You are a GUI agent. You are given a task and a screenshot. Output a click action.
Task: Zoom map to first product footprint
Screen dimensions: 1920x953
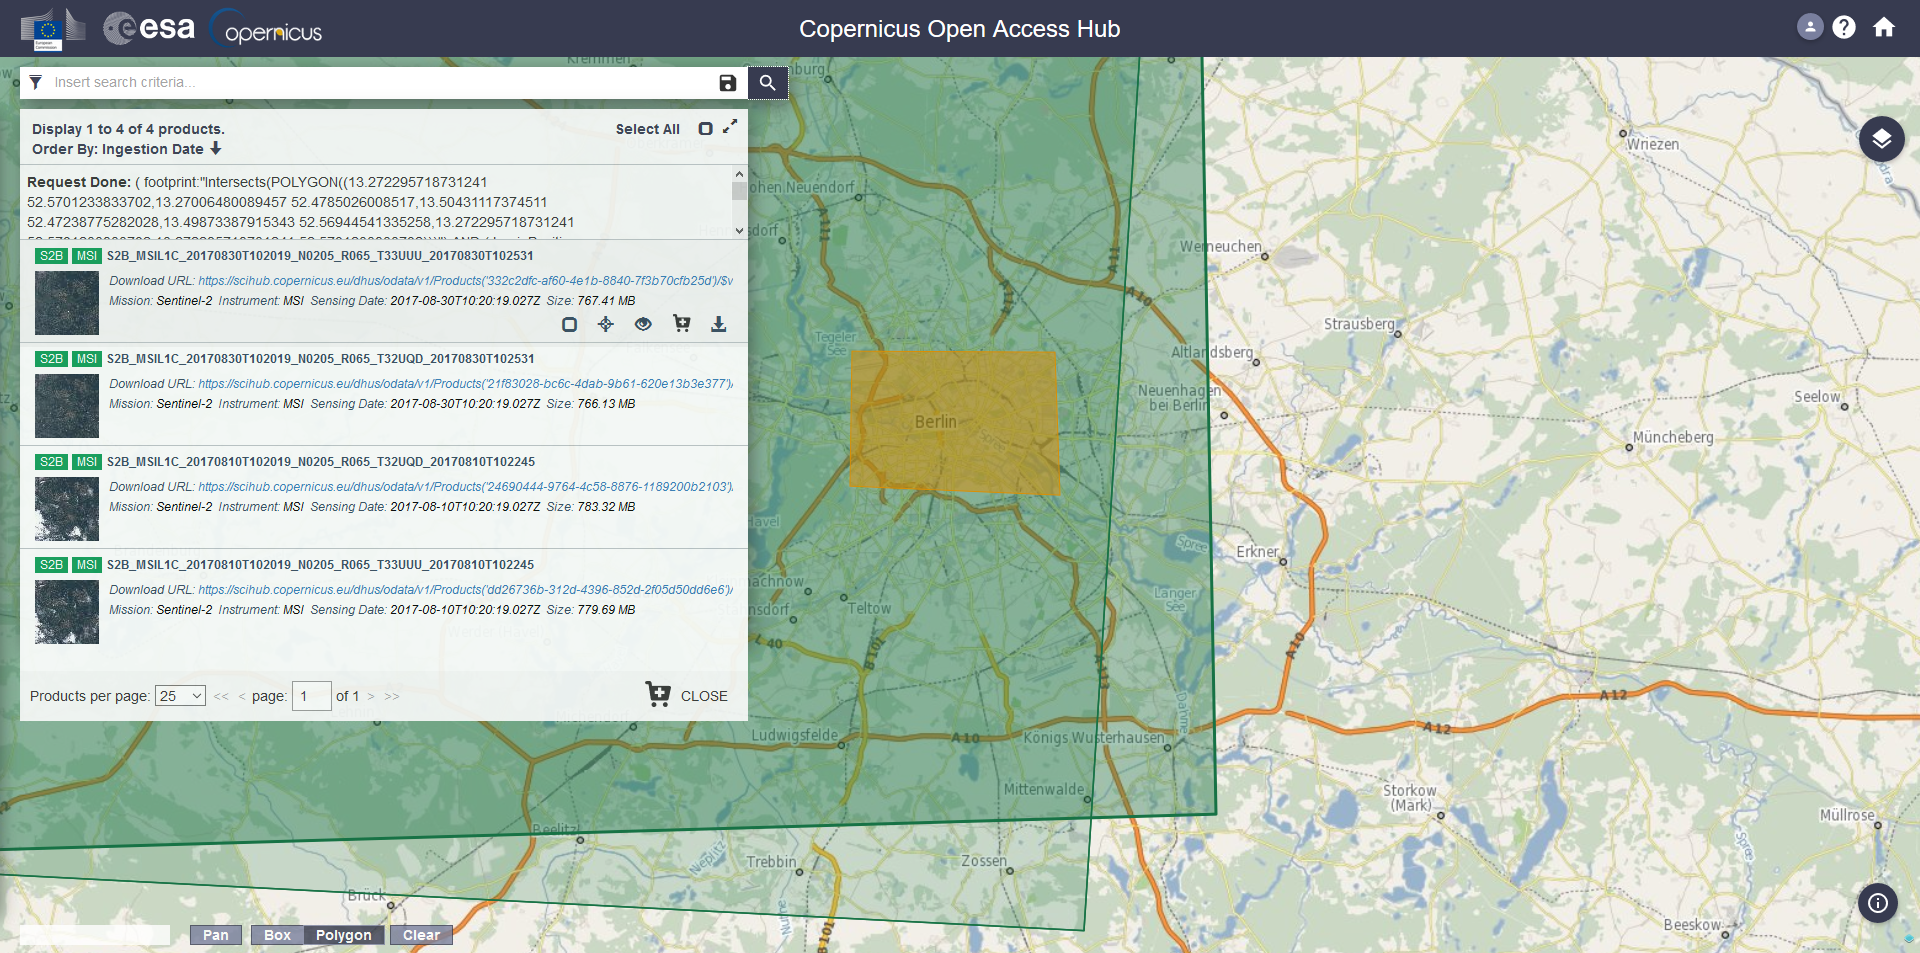[606, 324]
